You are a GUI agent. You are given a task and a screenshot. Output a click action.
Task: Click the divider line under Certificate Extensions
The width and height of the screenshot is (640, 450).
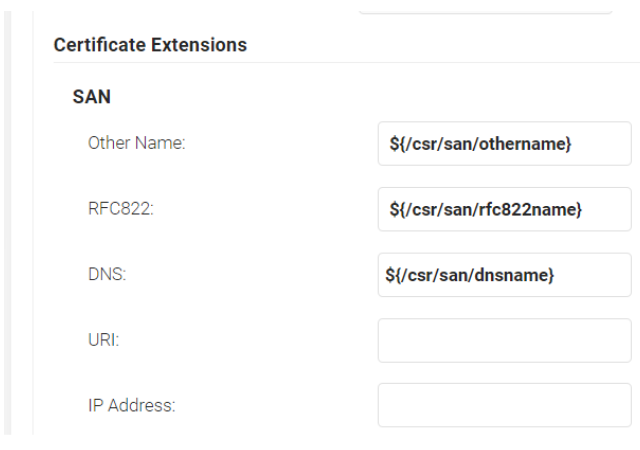click(x=347, y=62)
